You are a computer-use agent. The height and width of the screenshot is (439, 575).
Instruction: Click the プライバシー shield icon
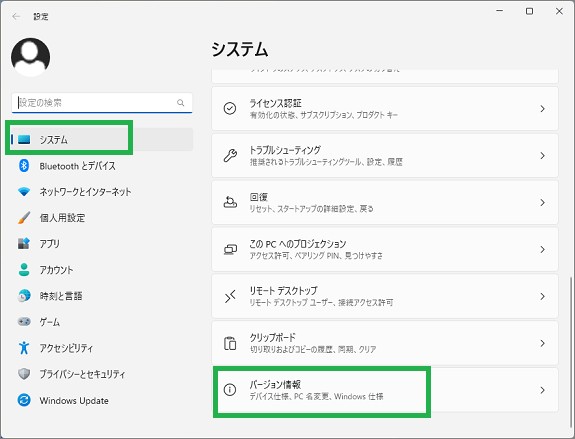[x=24, y=374]
